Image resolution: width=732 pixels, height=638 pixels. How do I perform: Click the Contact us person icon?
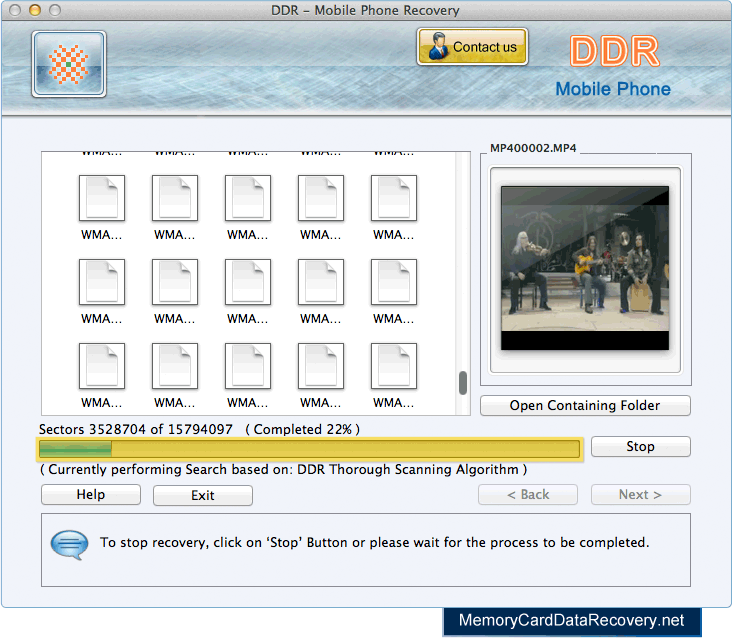coord(437,46)
